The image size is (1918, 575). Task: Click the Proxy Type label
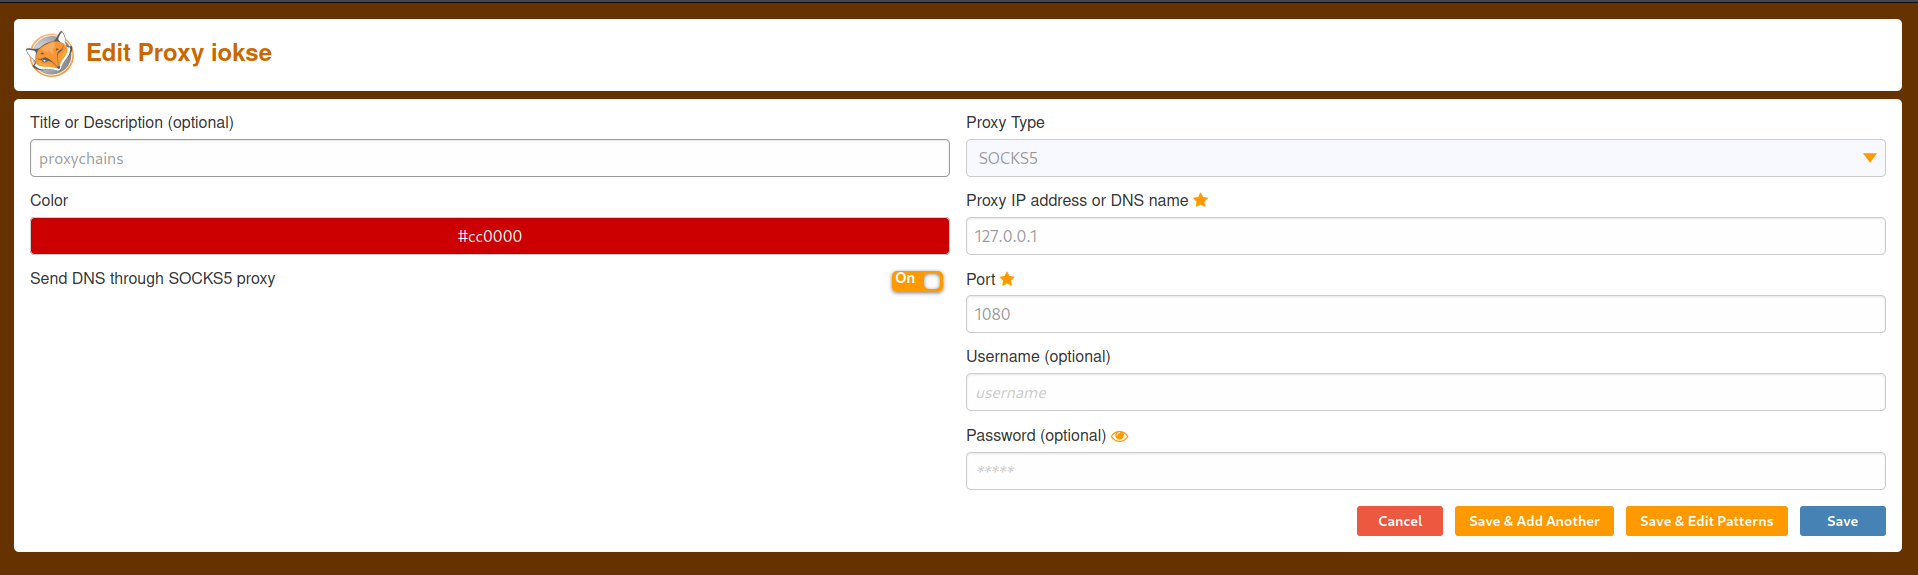(1005, 122)
